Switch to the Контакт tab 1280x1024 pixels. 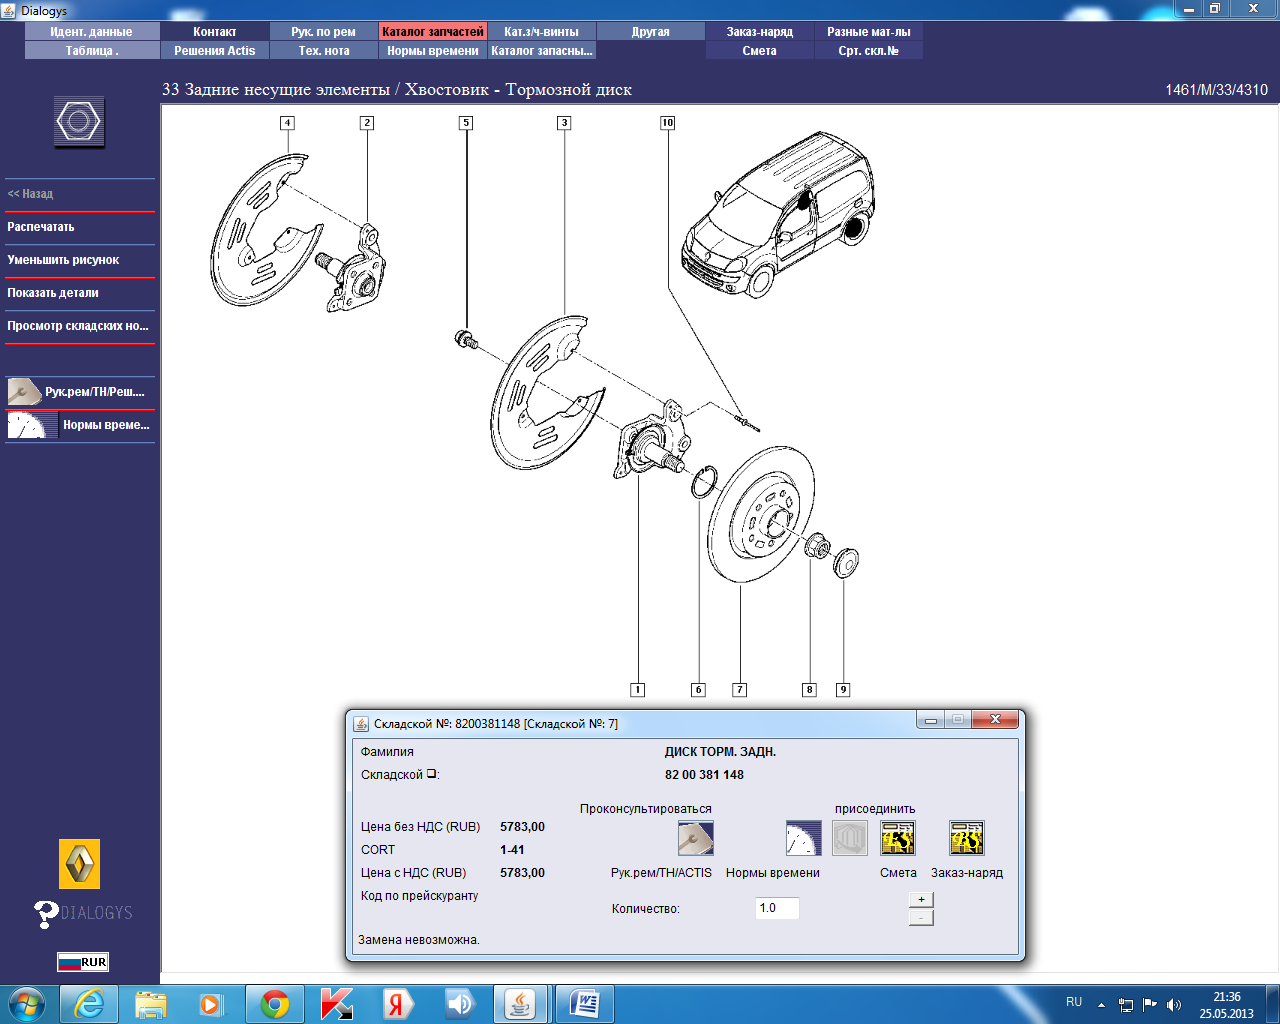[215, 32]
